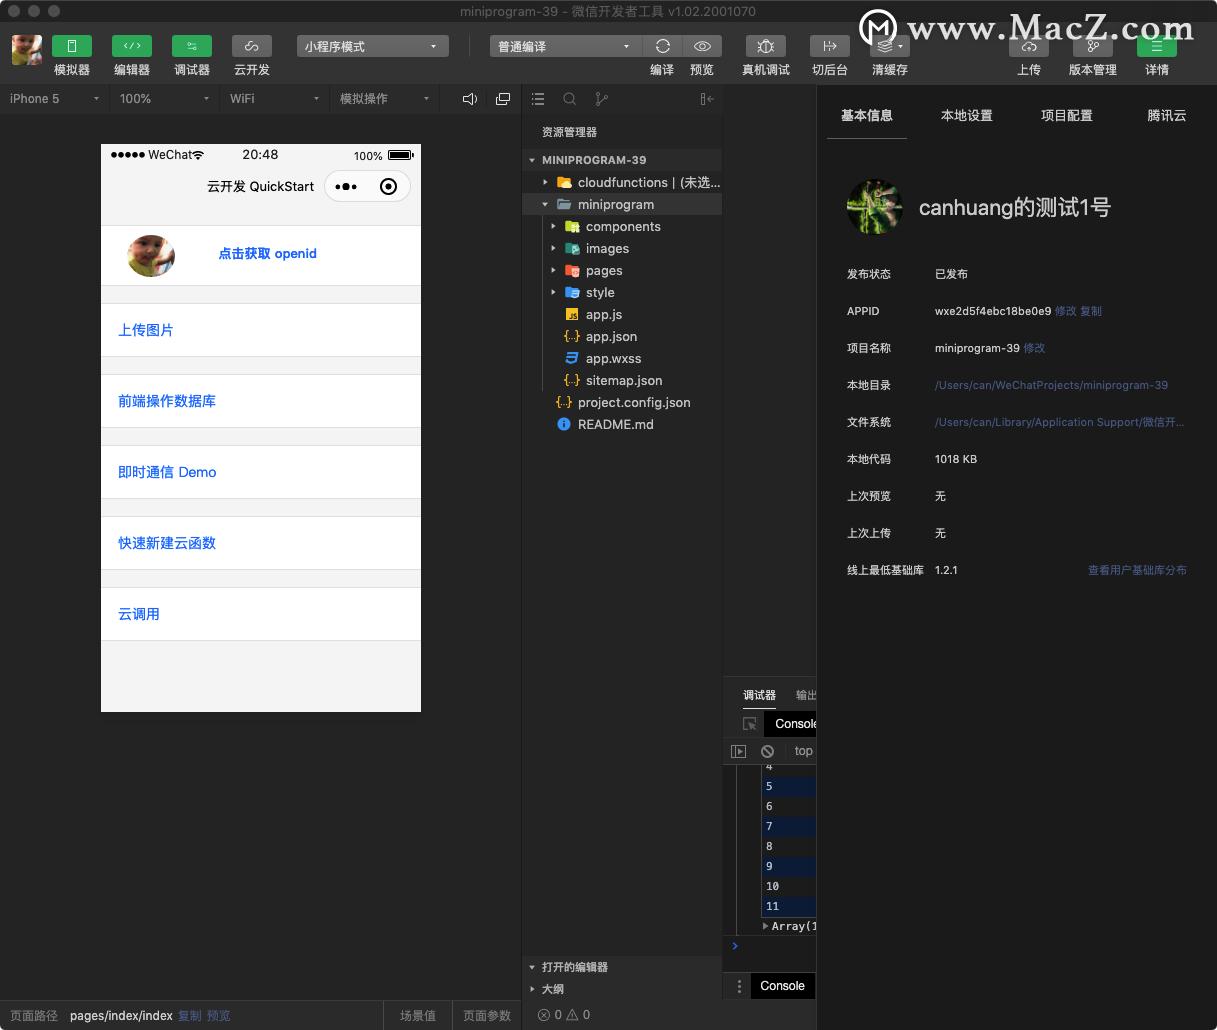This screenshot has height=1030, width=1217.
Task: Switch to the 腾讯云 tab
Action: pos(1167,115)
